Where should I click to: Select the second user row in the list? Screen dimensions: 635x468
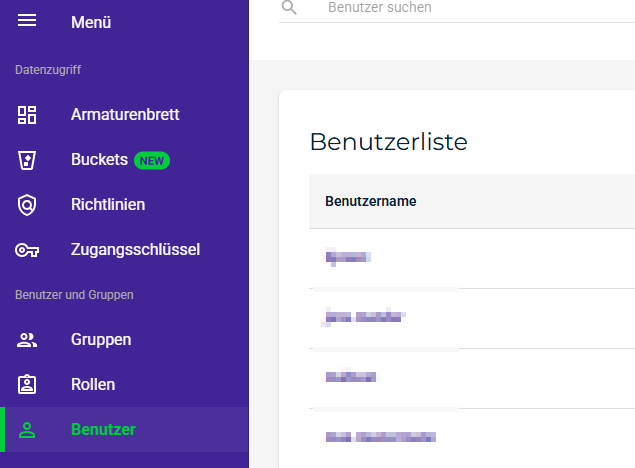364,318
